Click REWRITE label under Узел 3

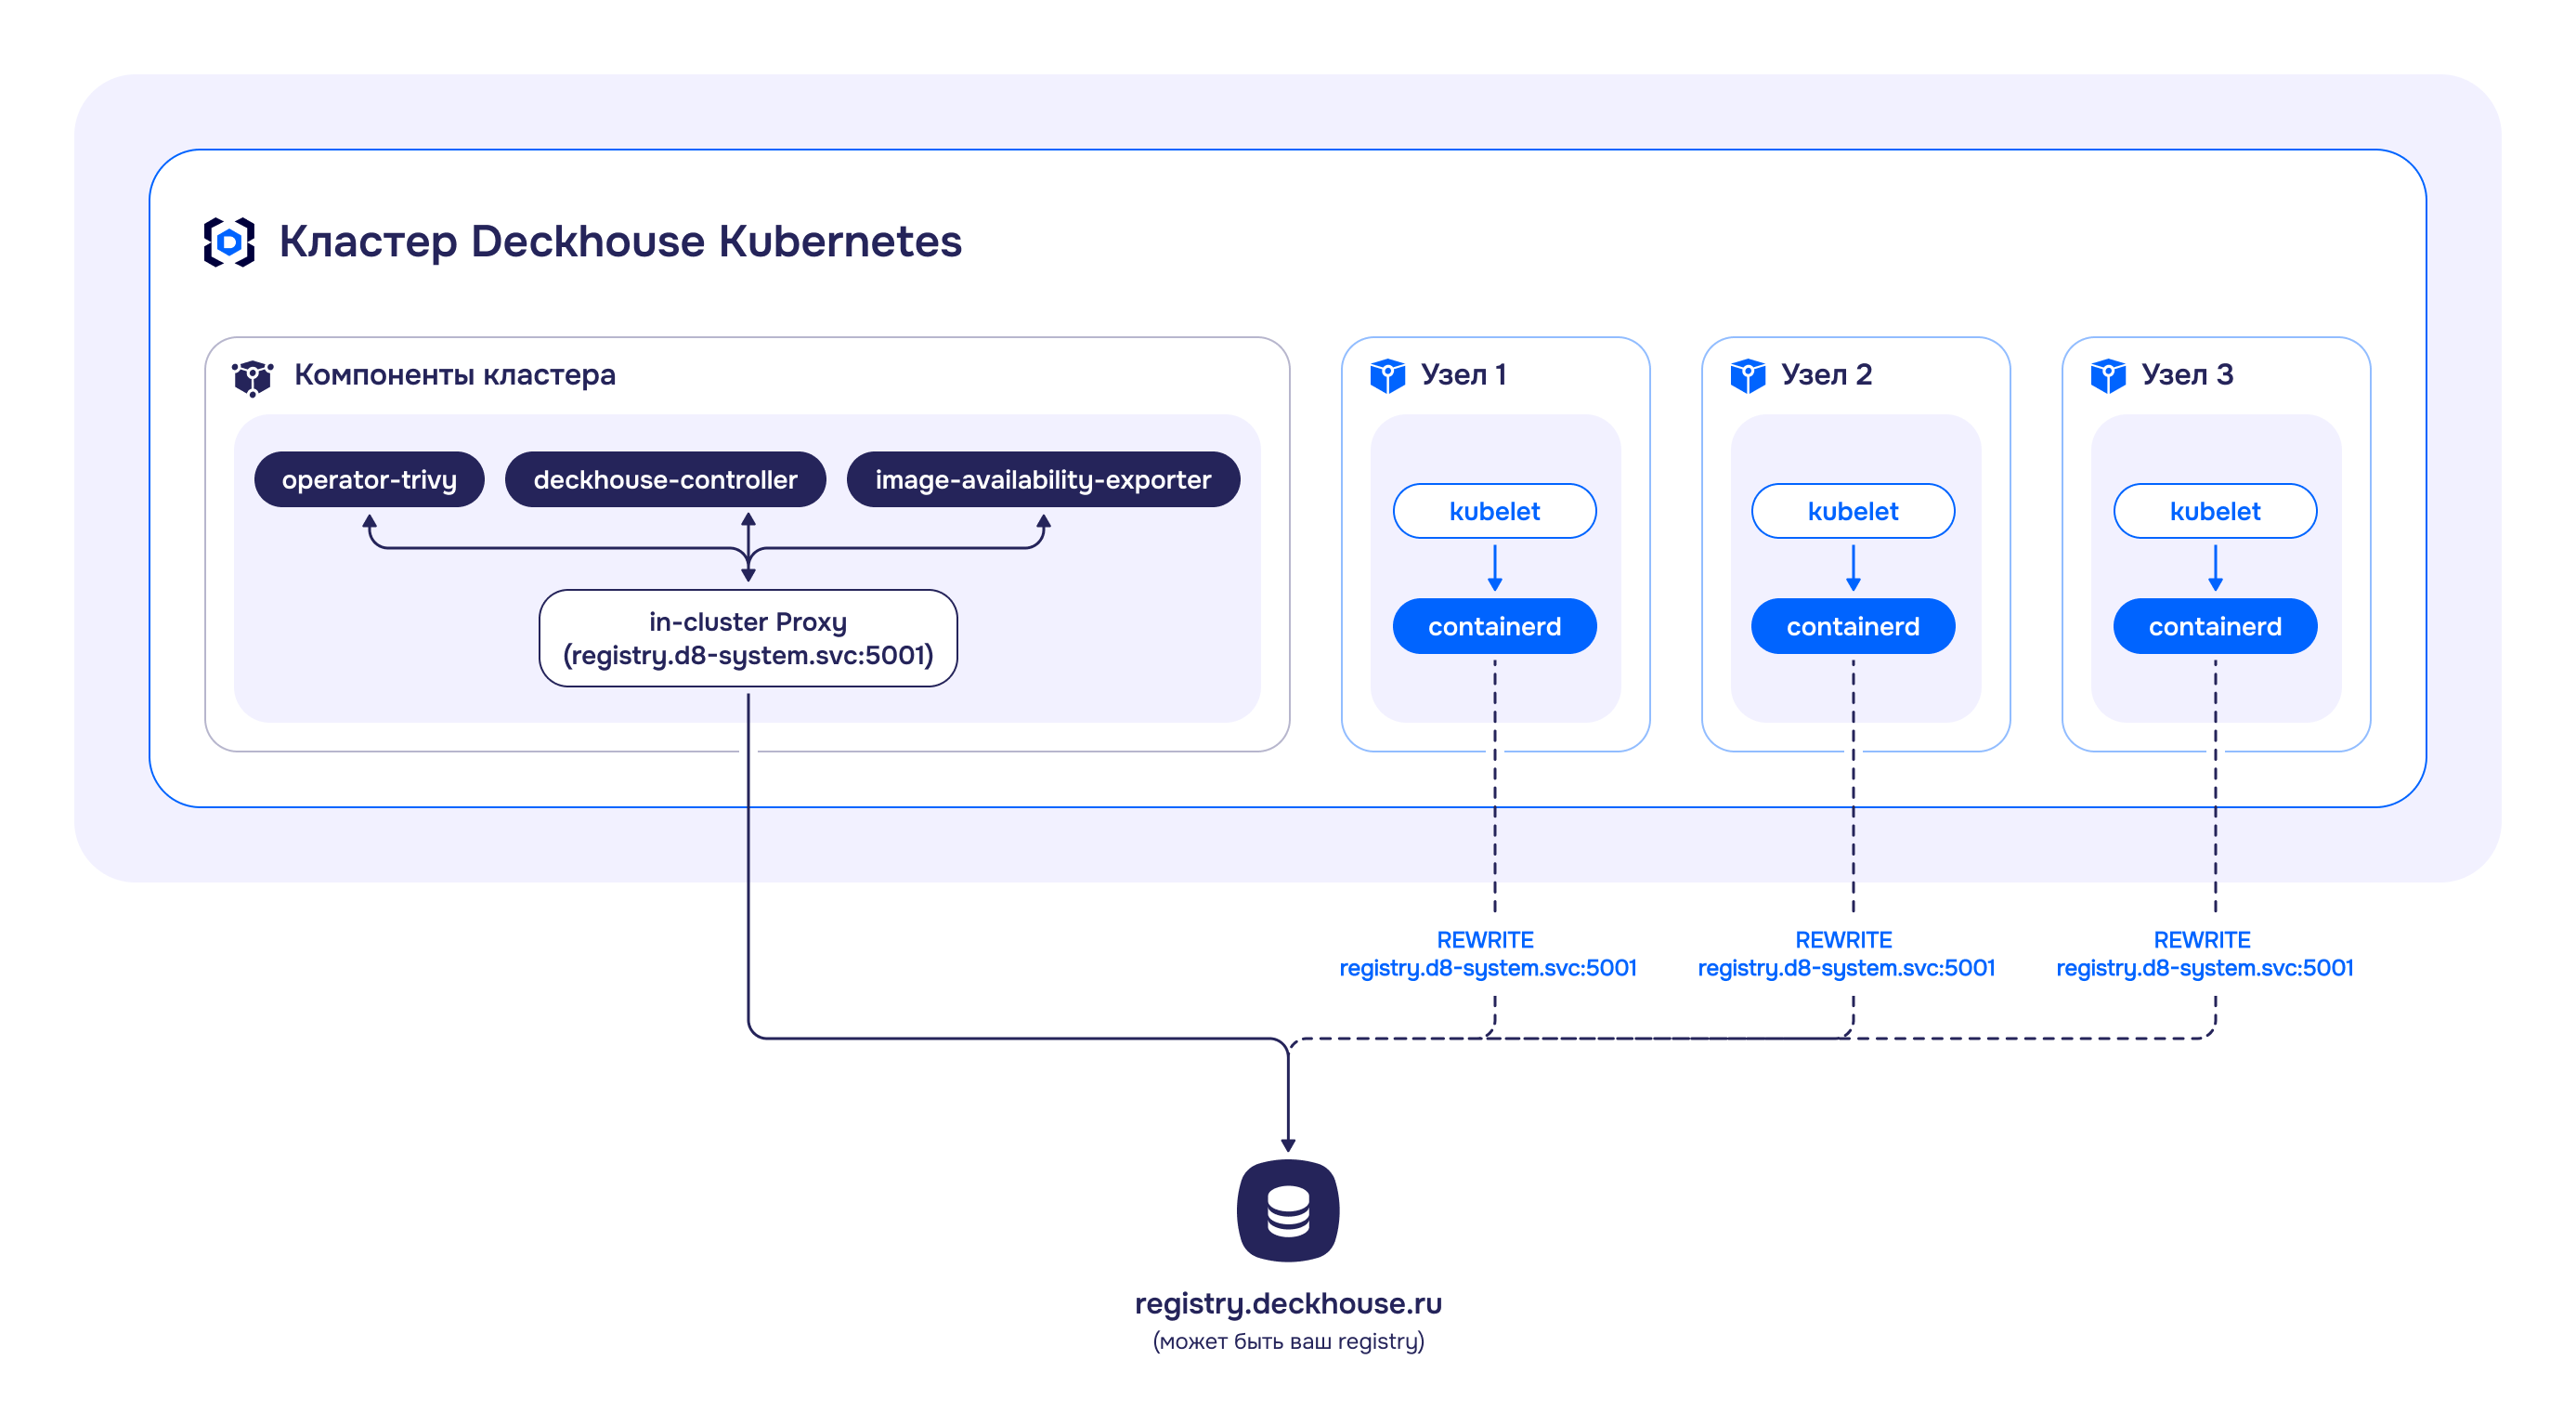[x=2201, y=940]
